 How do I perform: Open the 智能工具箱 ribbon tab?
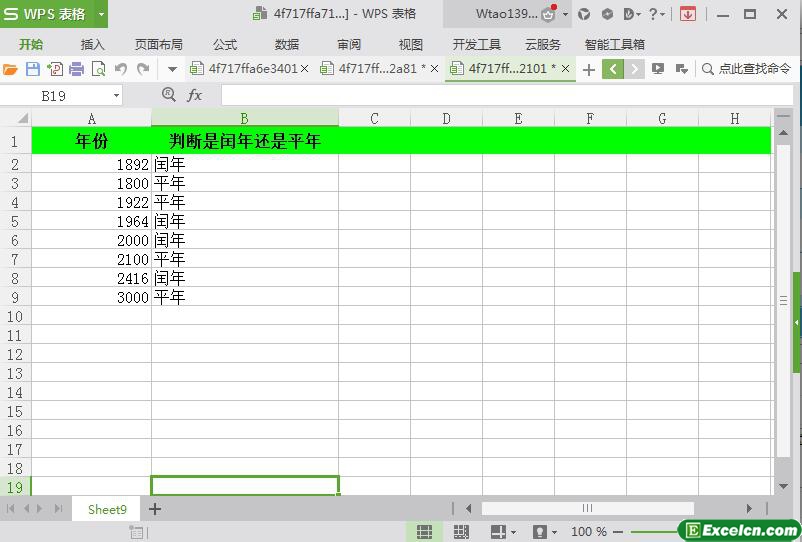pos(614,44)
